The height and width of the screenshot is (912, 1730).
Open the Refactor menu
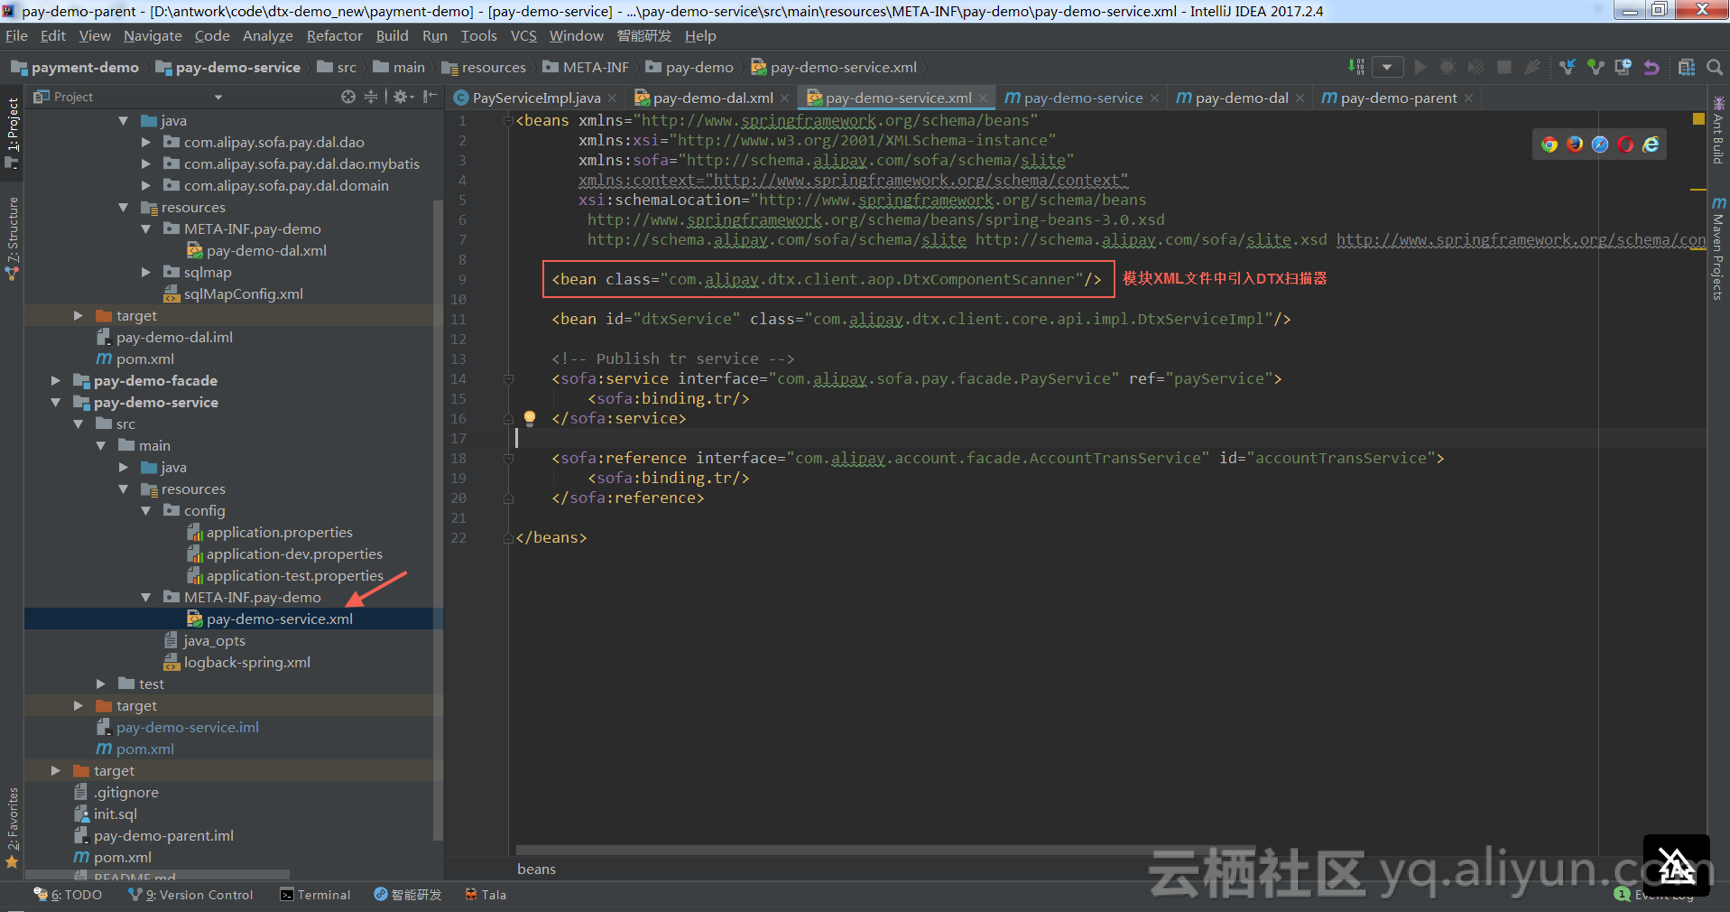click(334, 36)
